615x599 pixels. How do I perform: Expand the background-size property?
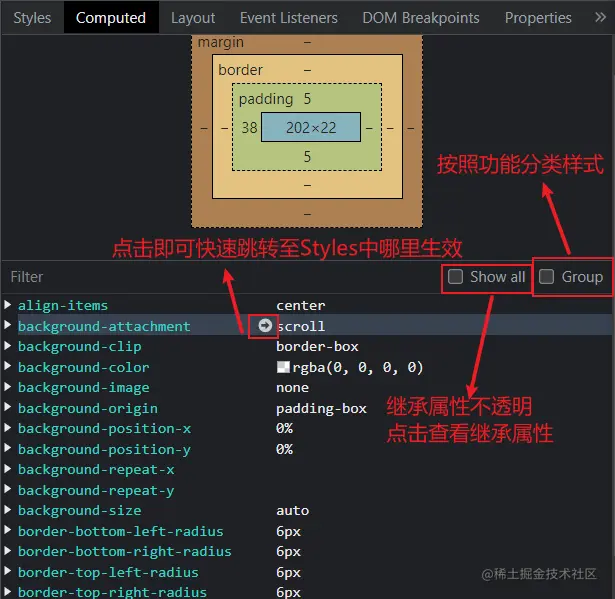click(x=7, y=510)
